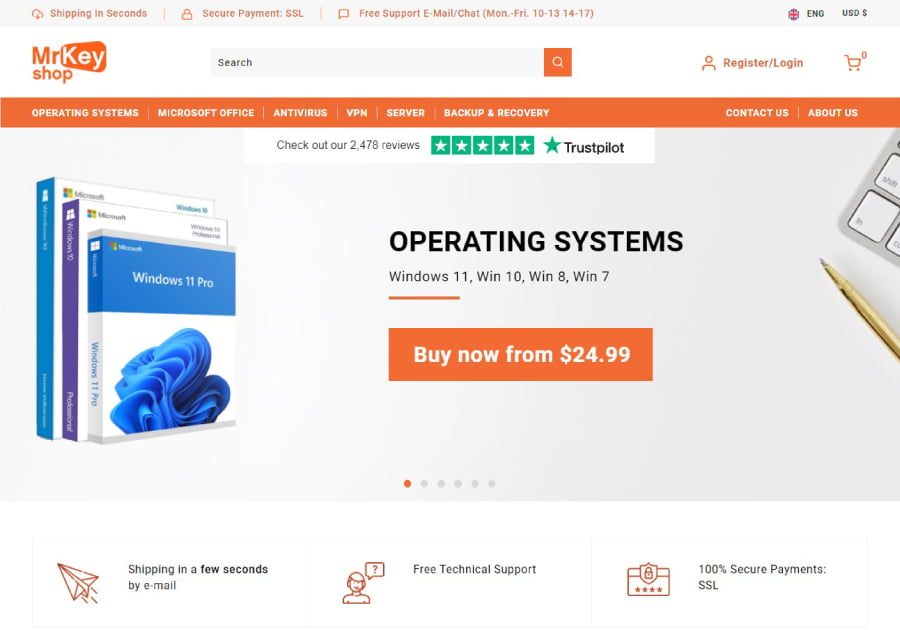The image size is (900, 630).
Task: Click the paper plane shipping icon
Action: 79,583
